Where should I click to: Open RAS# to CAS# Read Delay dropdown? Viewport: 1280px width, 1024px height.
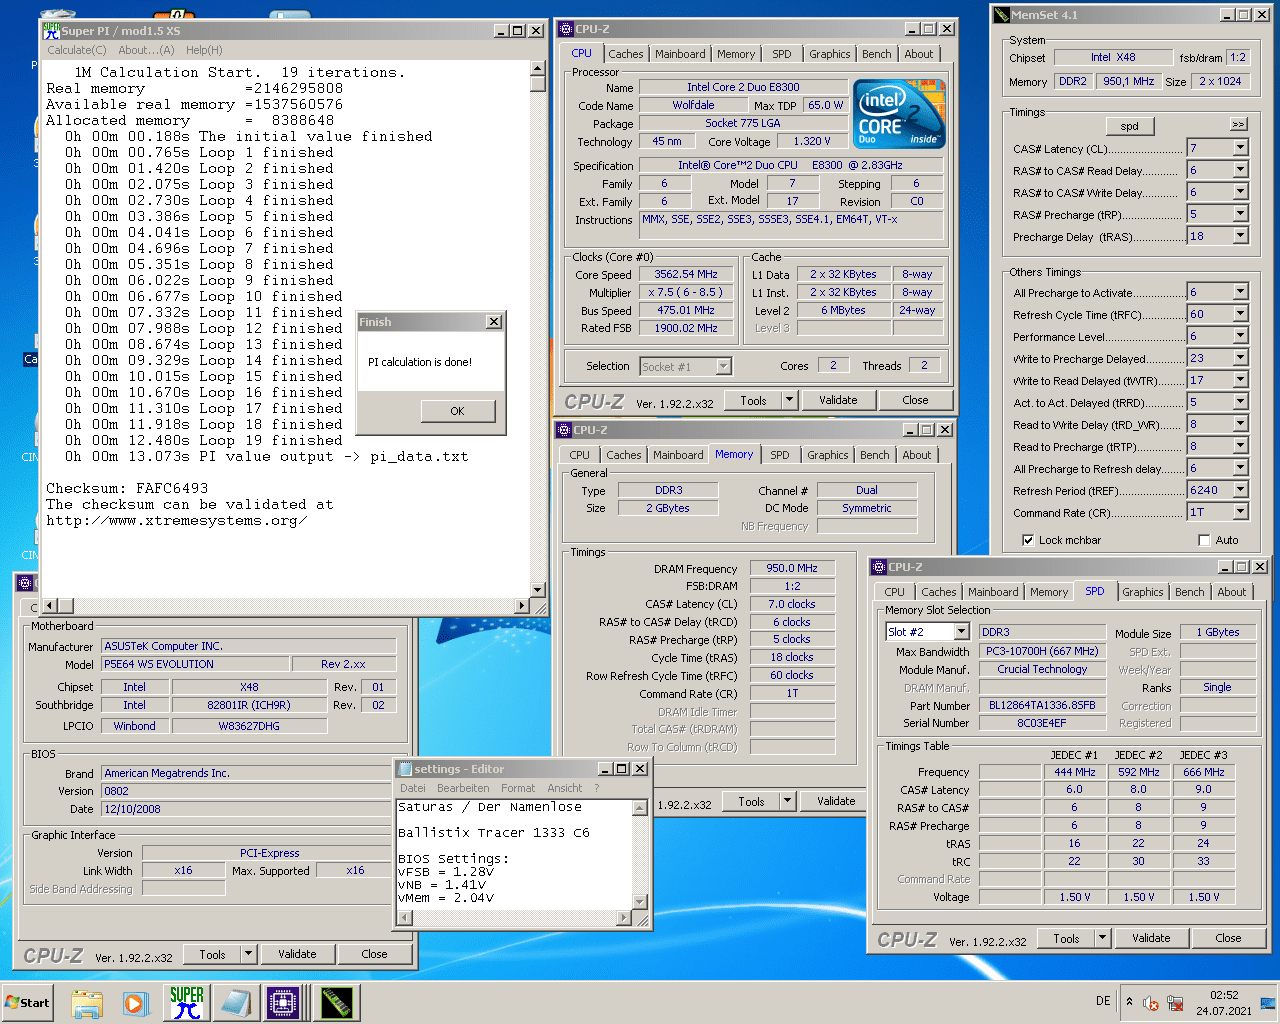pyautogui.click(x=1240, y=170)
